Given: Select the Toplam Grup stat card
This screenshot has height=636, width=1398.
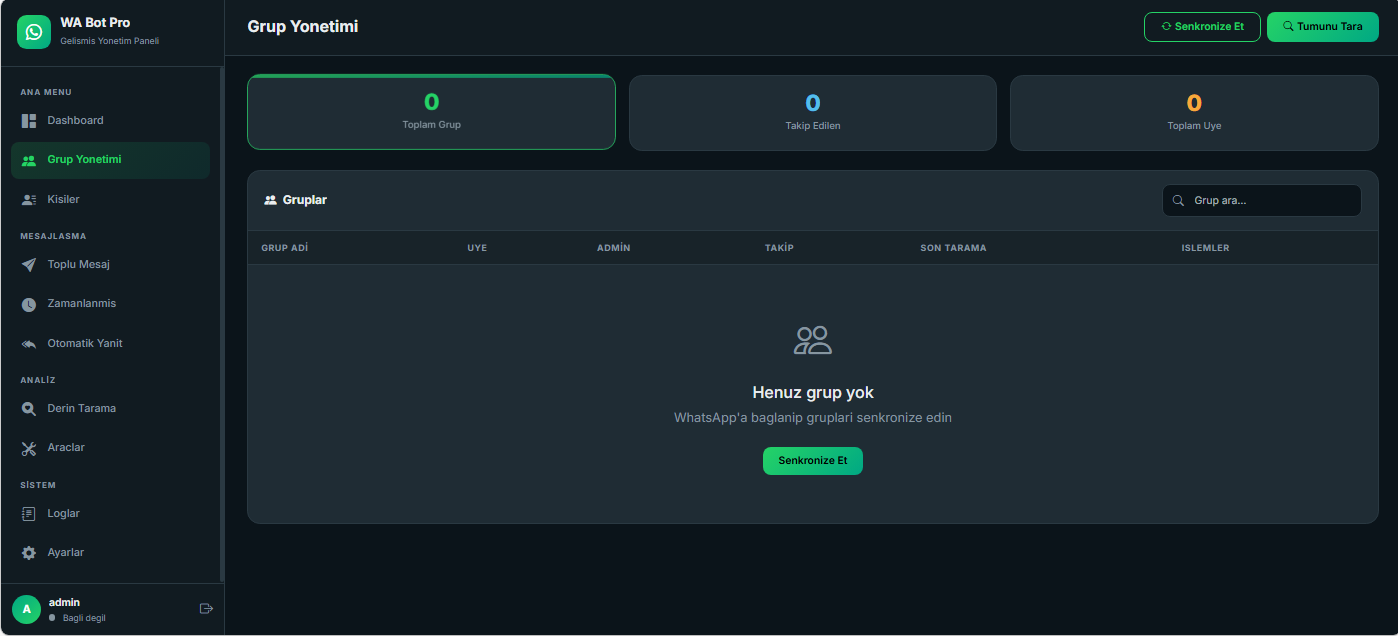Looking at the screenshot, I should (x=431, y=112).
